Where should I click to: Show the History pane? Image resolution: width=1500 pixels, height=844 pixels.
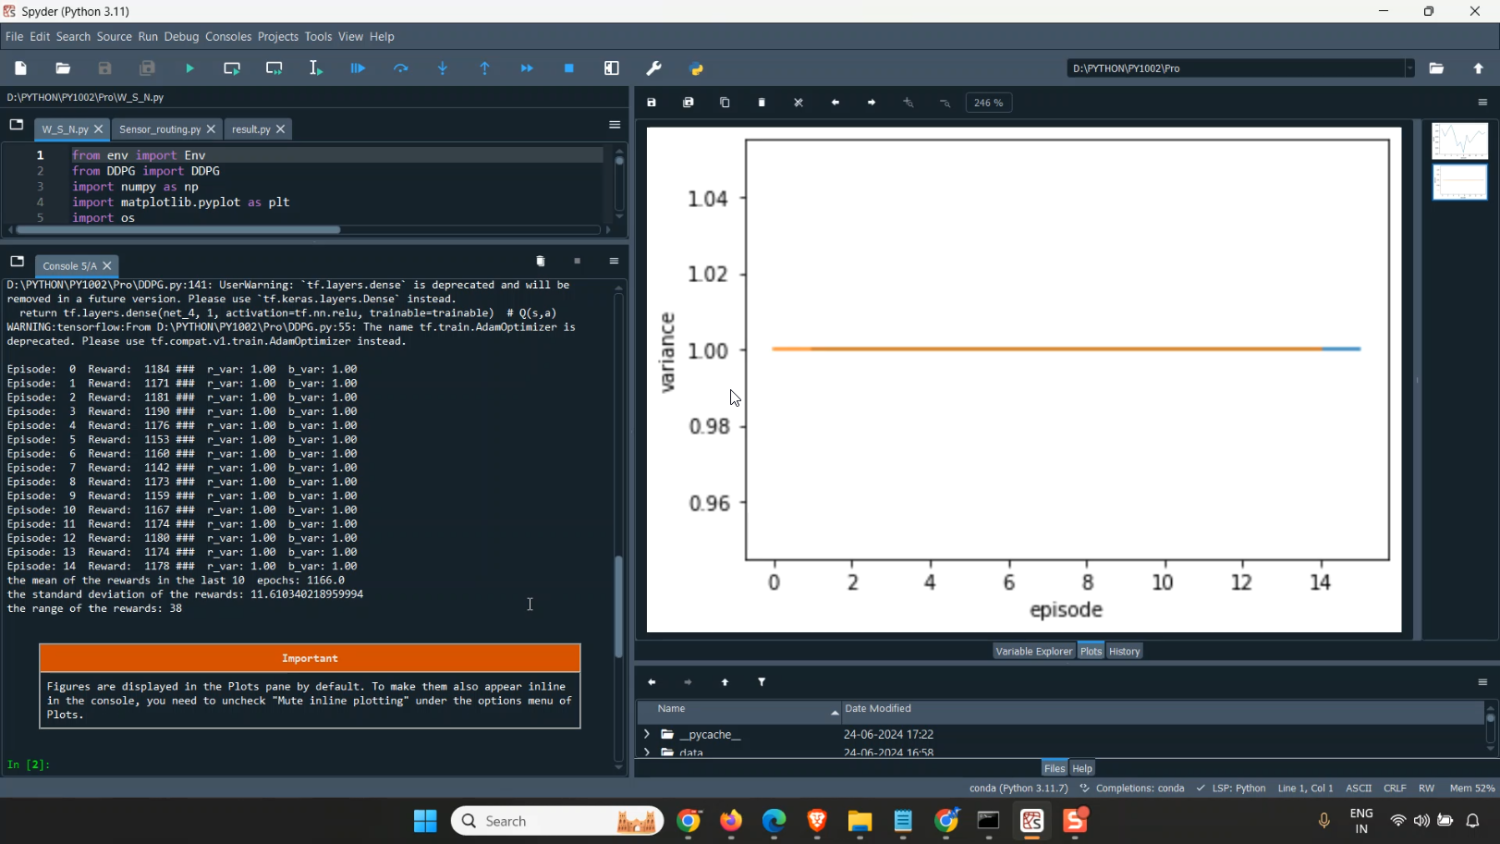point(1124,651)
